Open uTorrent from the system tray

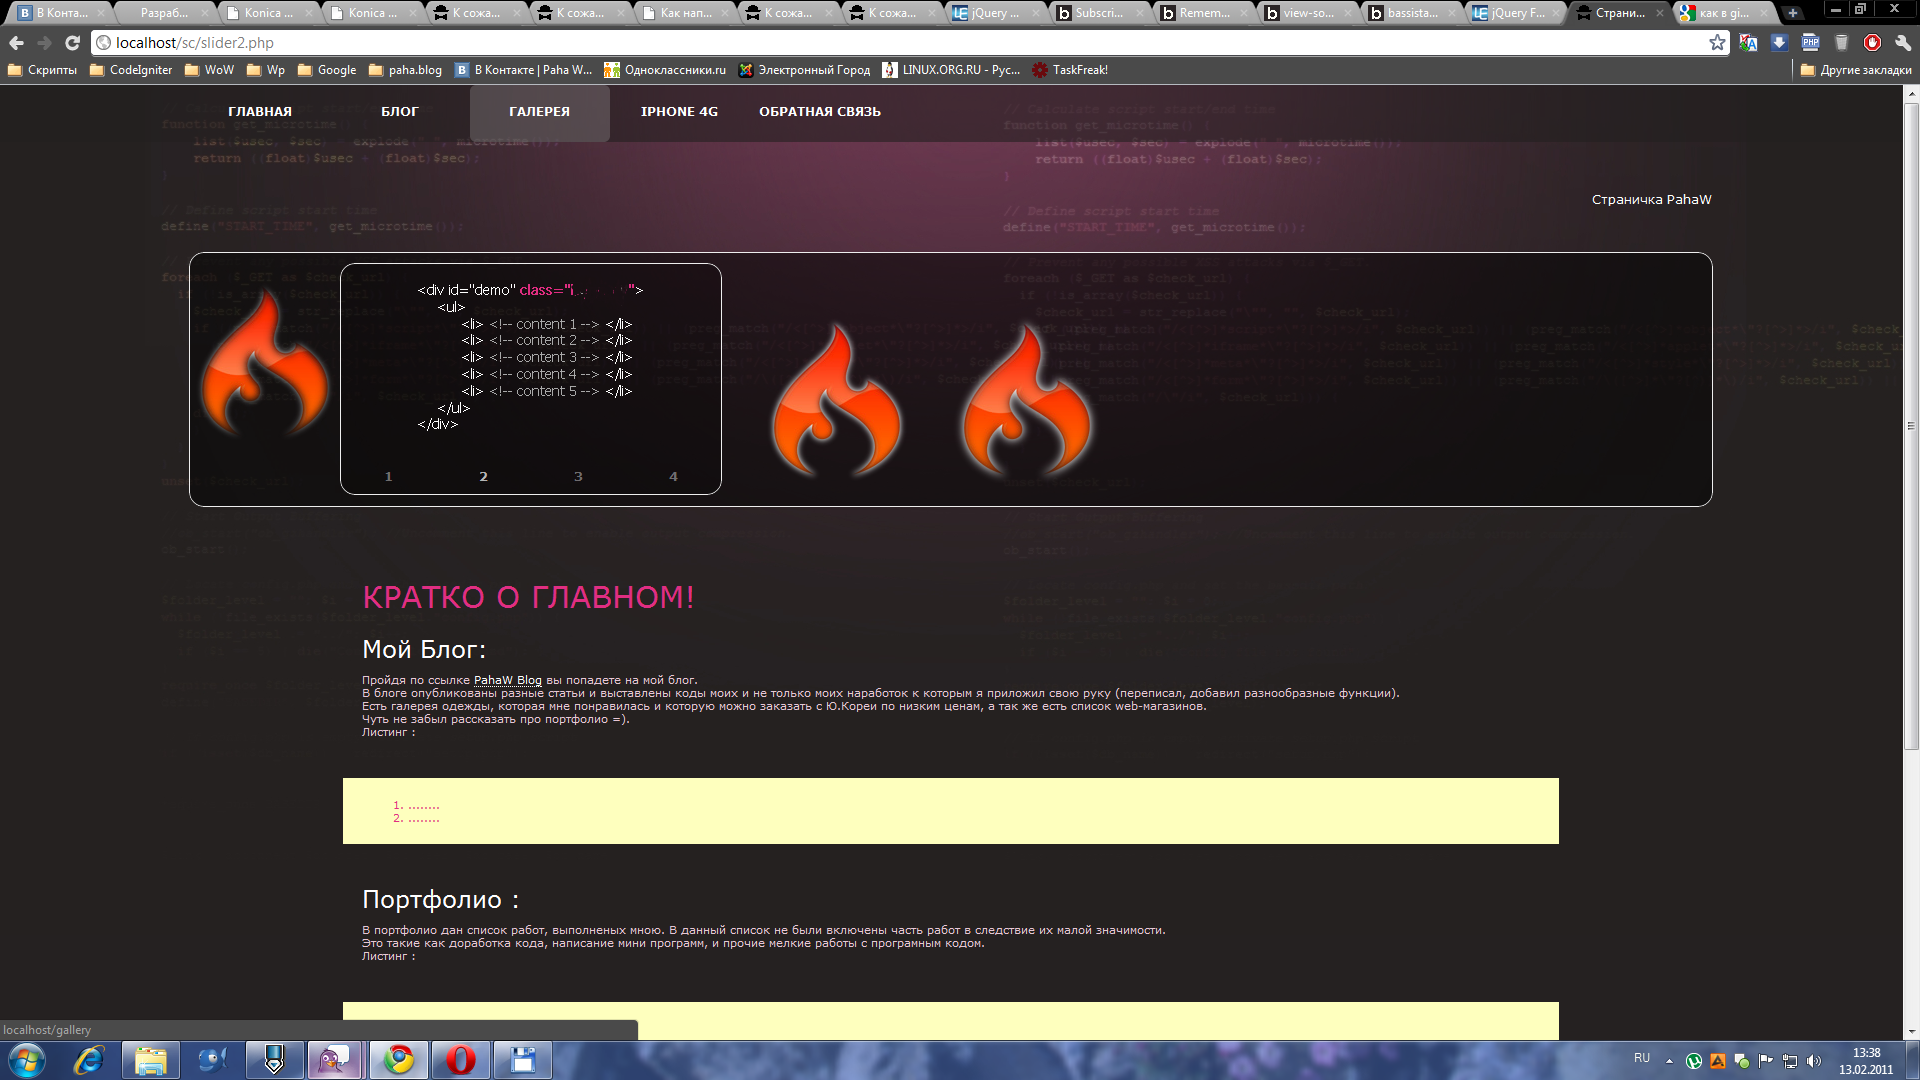[x=1694, y=1061]
